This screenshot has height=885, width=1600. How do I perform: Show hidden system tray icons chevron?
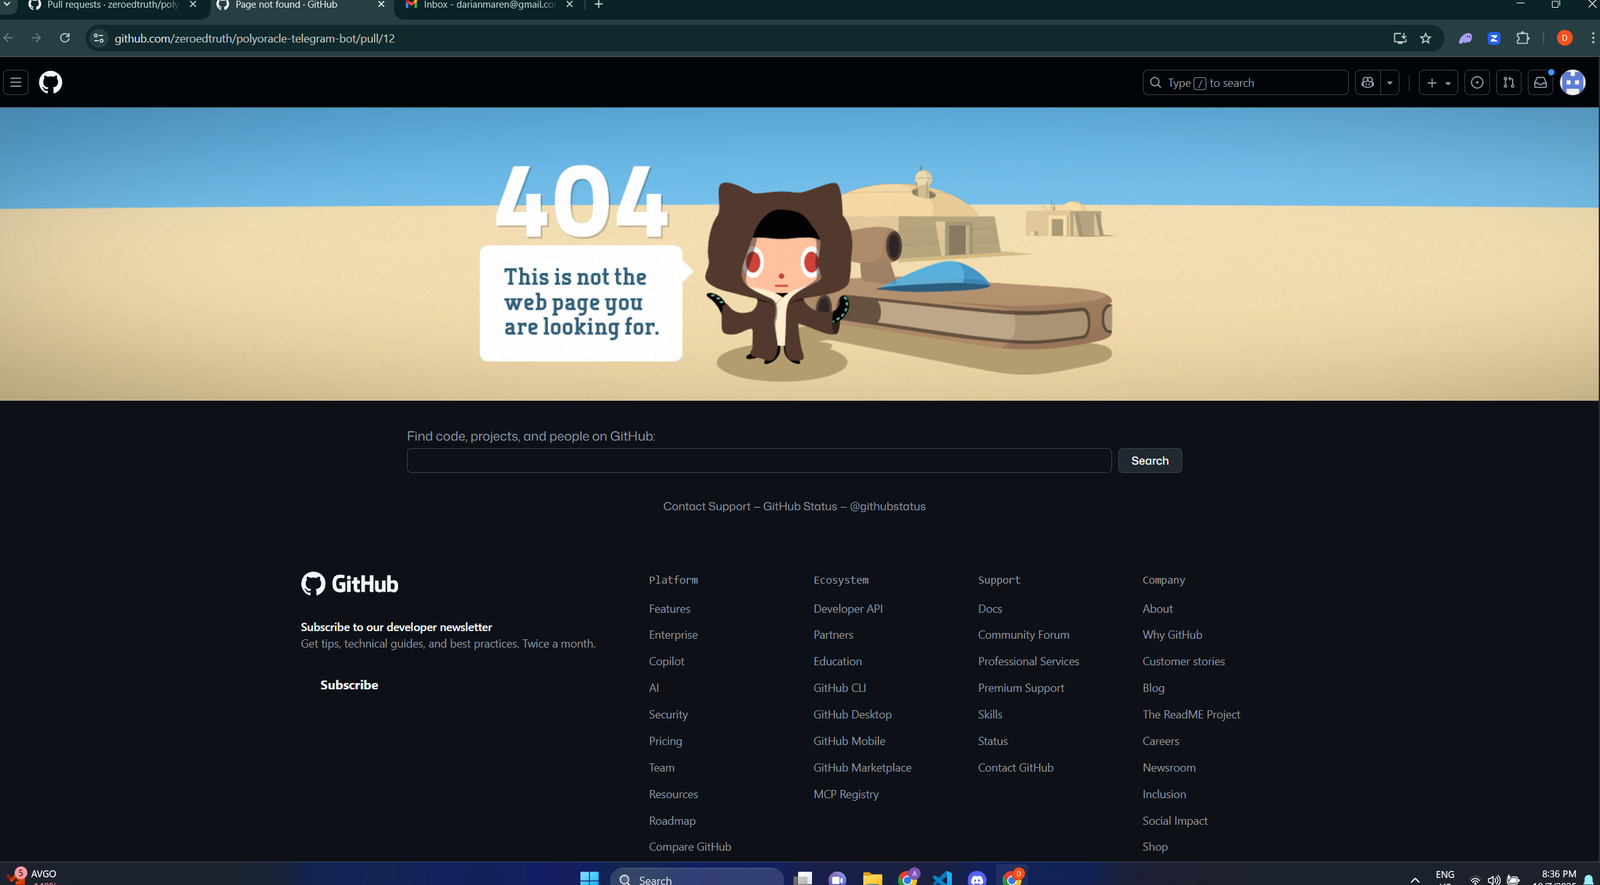point(1415,879)
